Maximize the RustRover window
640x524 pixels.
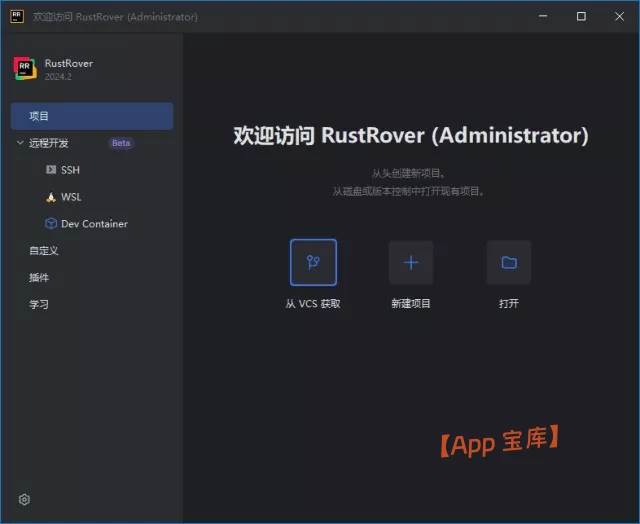point(581,16)
